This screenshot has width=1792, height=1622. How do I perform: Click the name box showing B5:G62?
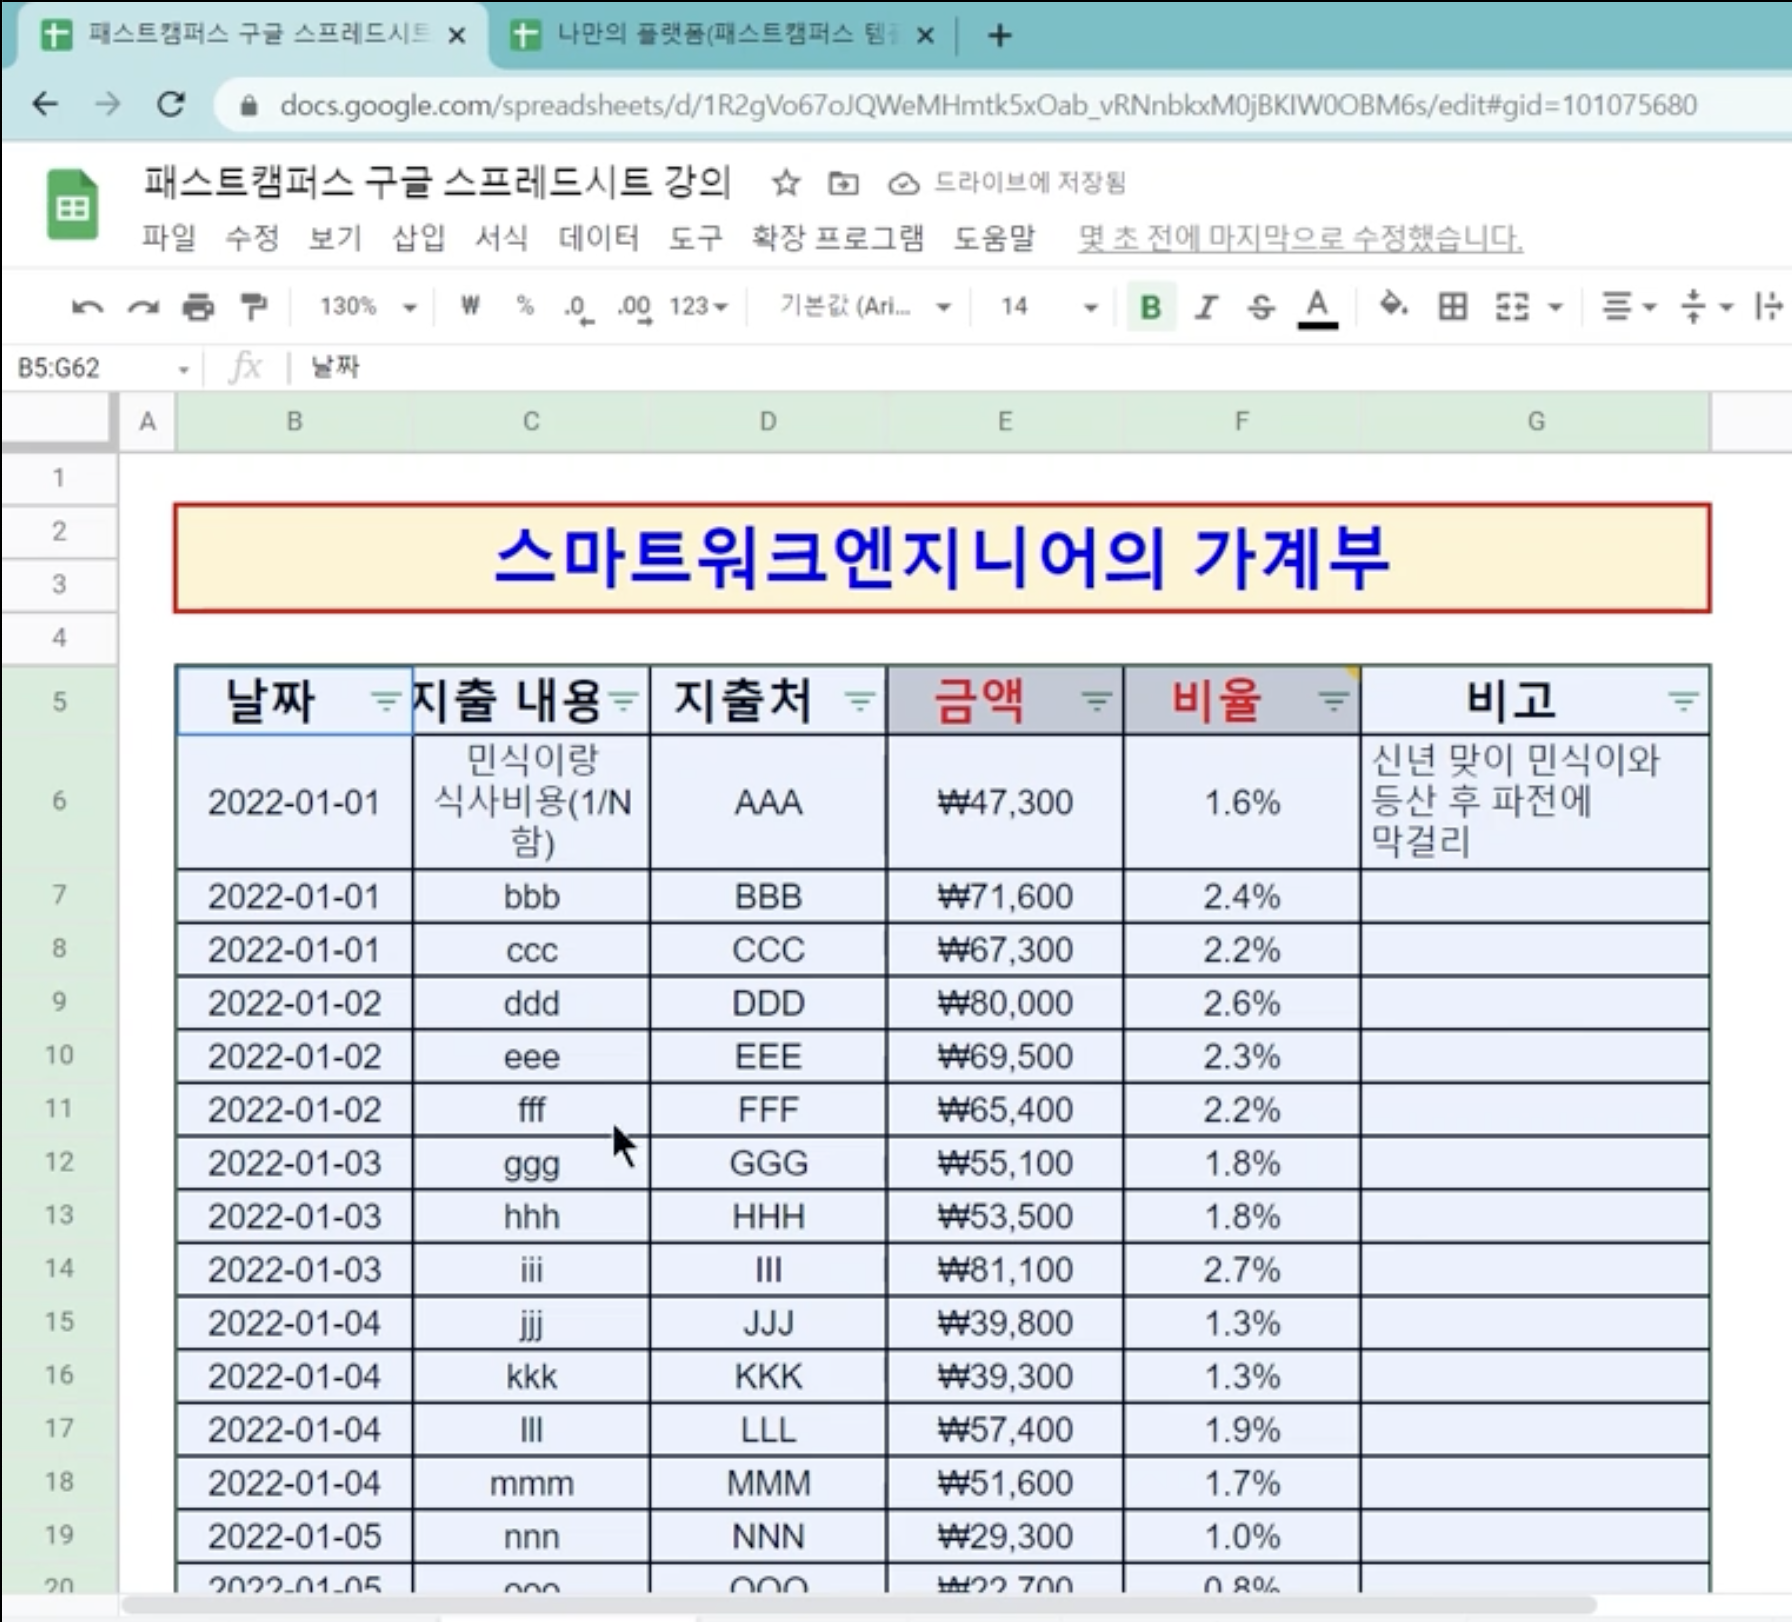click(90, 368)
